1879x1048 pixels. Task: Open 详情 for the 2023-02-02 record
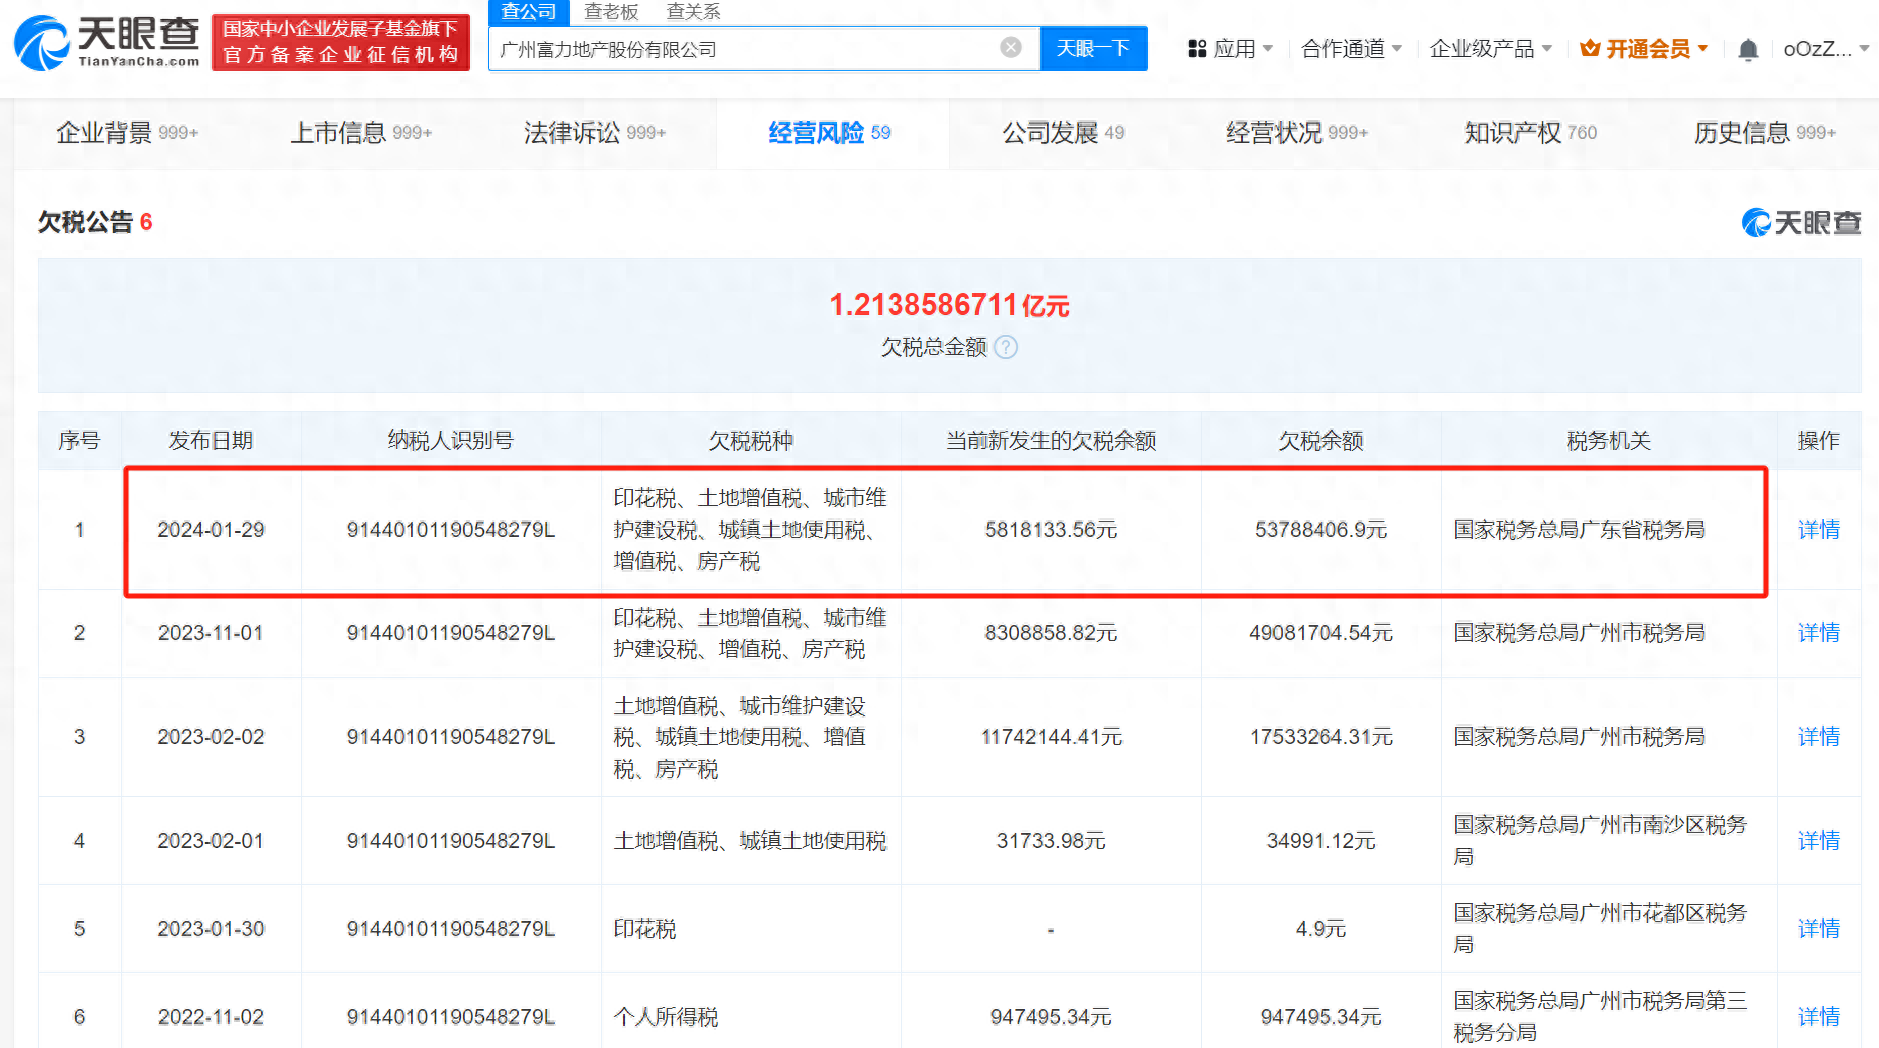[1818, 737]
